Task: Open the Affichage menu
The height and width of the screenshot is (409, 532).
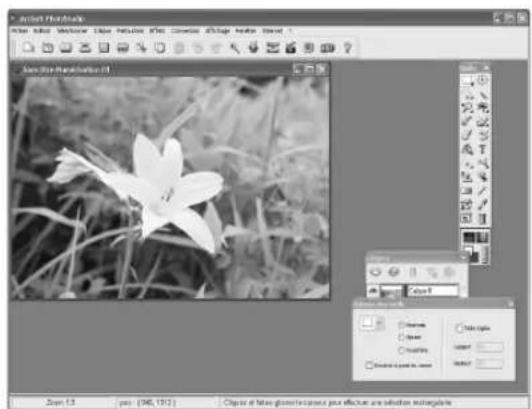Action: point(218,31)
